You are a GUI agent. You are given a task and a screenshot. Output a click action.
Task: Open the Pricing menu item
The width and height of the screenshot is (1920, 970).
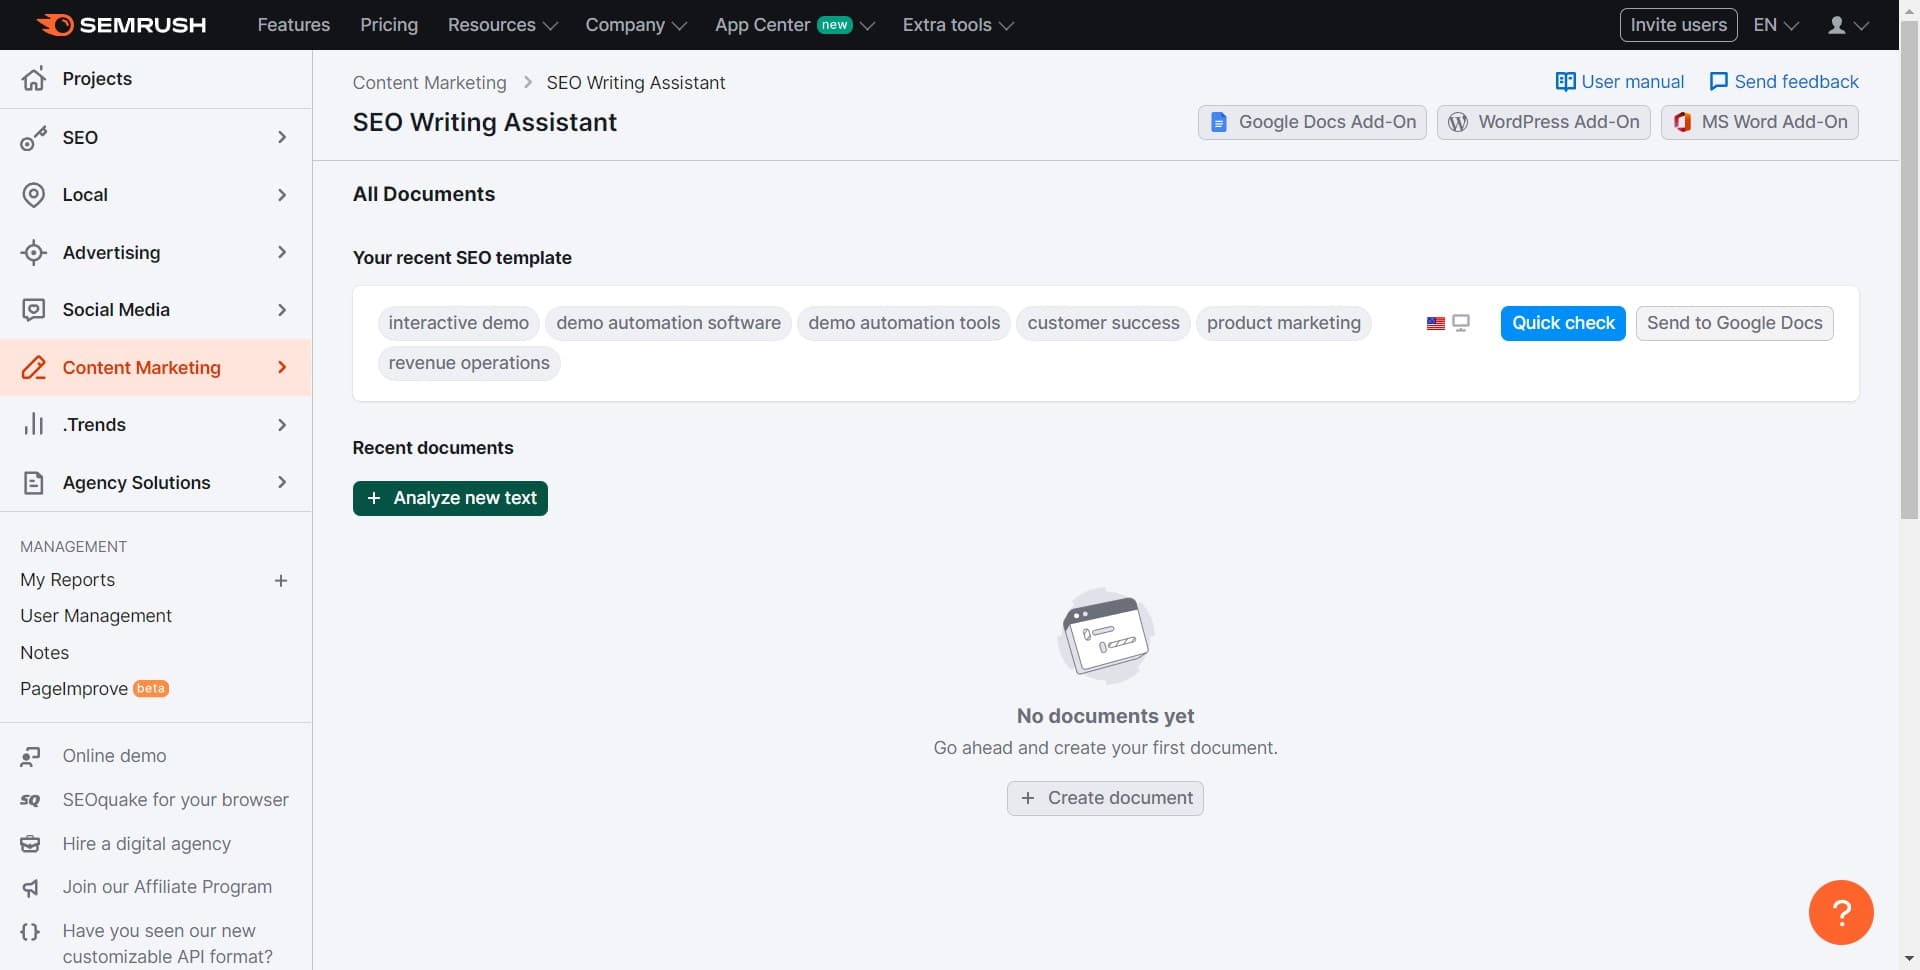[x=389, y=25]
